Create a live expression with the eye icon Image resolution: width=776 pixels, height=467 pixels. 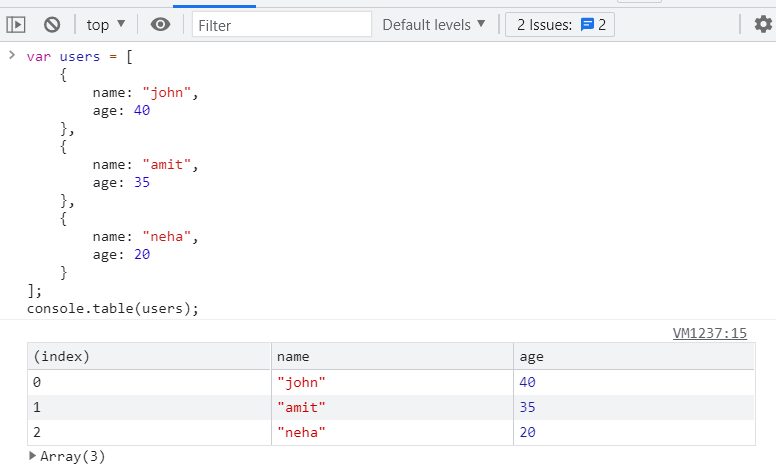(x=160, y=24)
